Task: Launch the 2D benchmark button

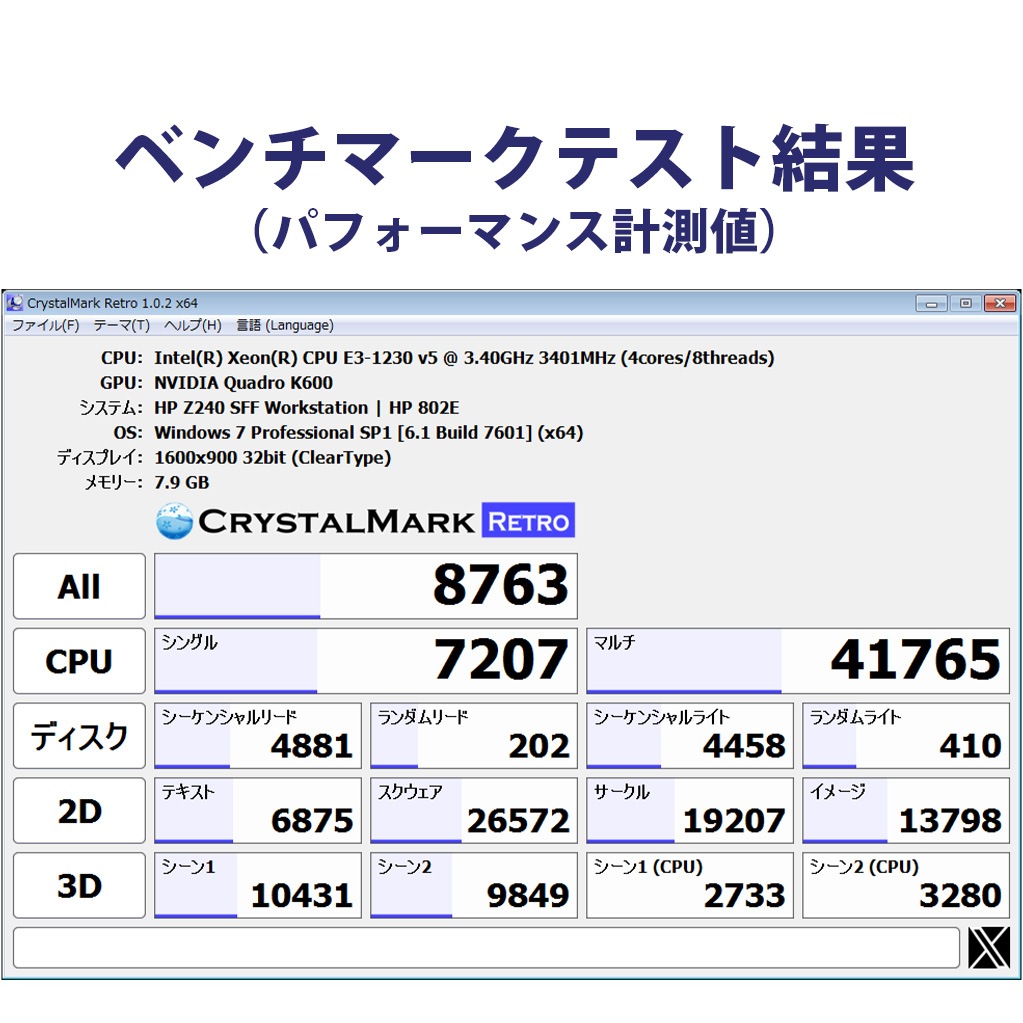Action: coord(79,811)
